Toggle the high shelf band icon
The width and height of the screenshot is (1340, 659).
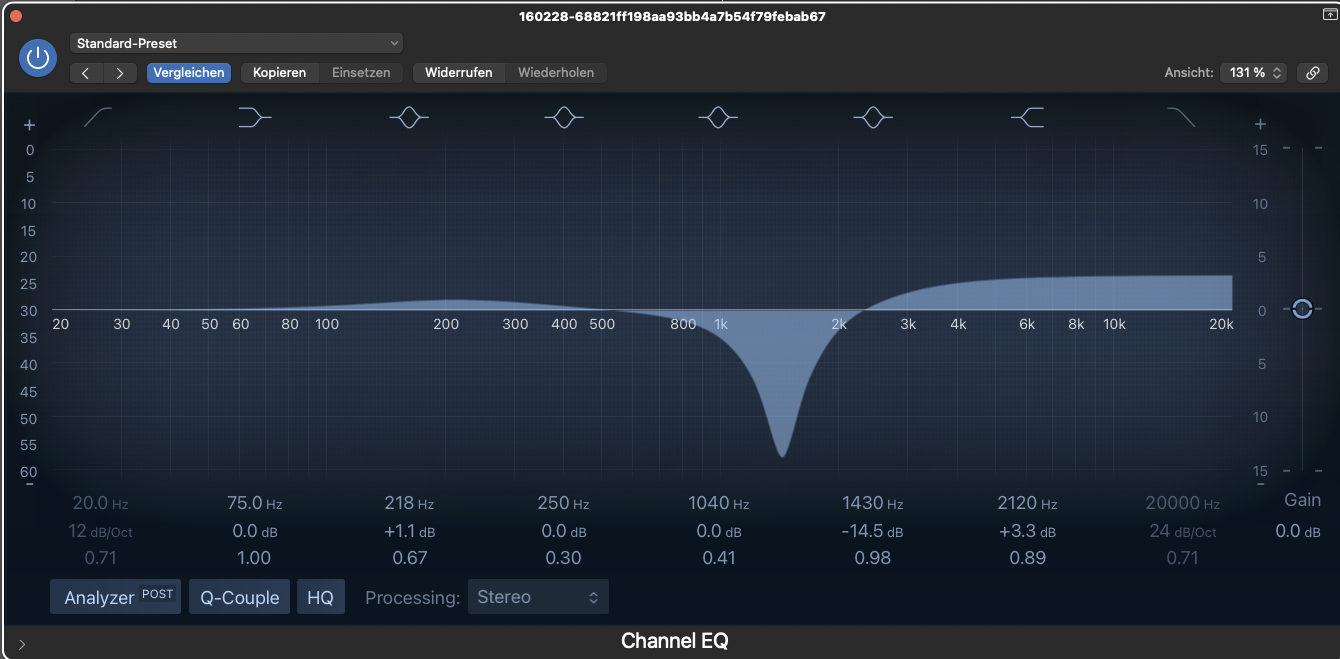pyautogui.click(x=1028, y=118)
